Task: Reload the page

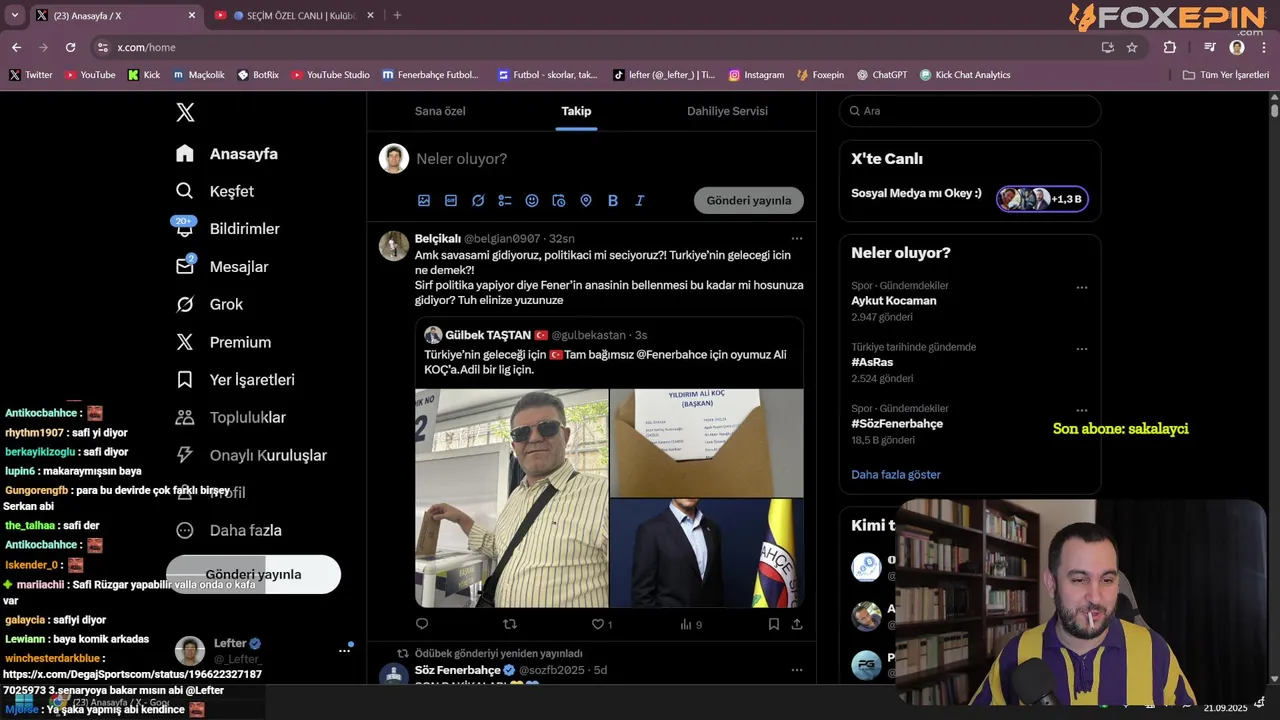Action: pos(70,47)
